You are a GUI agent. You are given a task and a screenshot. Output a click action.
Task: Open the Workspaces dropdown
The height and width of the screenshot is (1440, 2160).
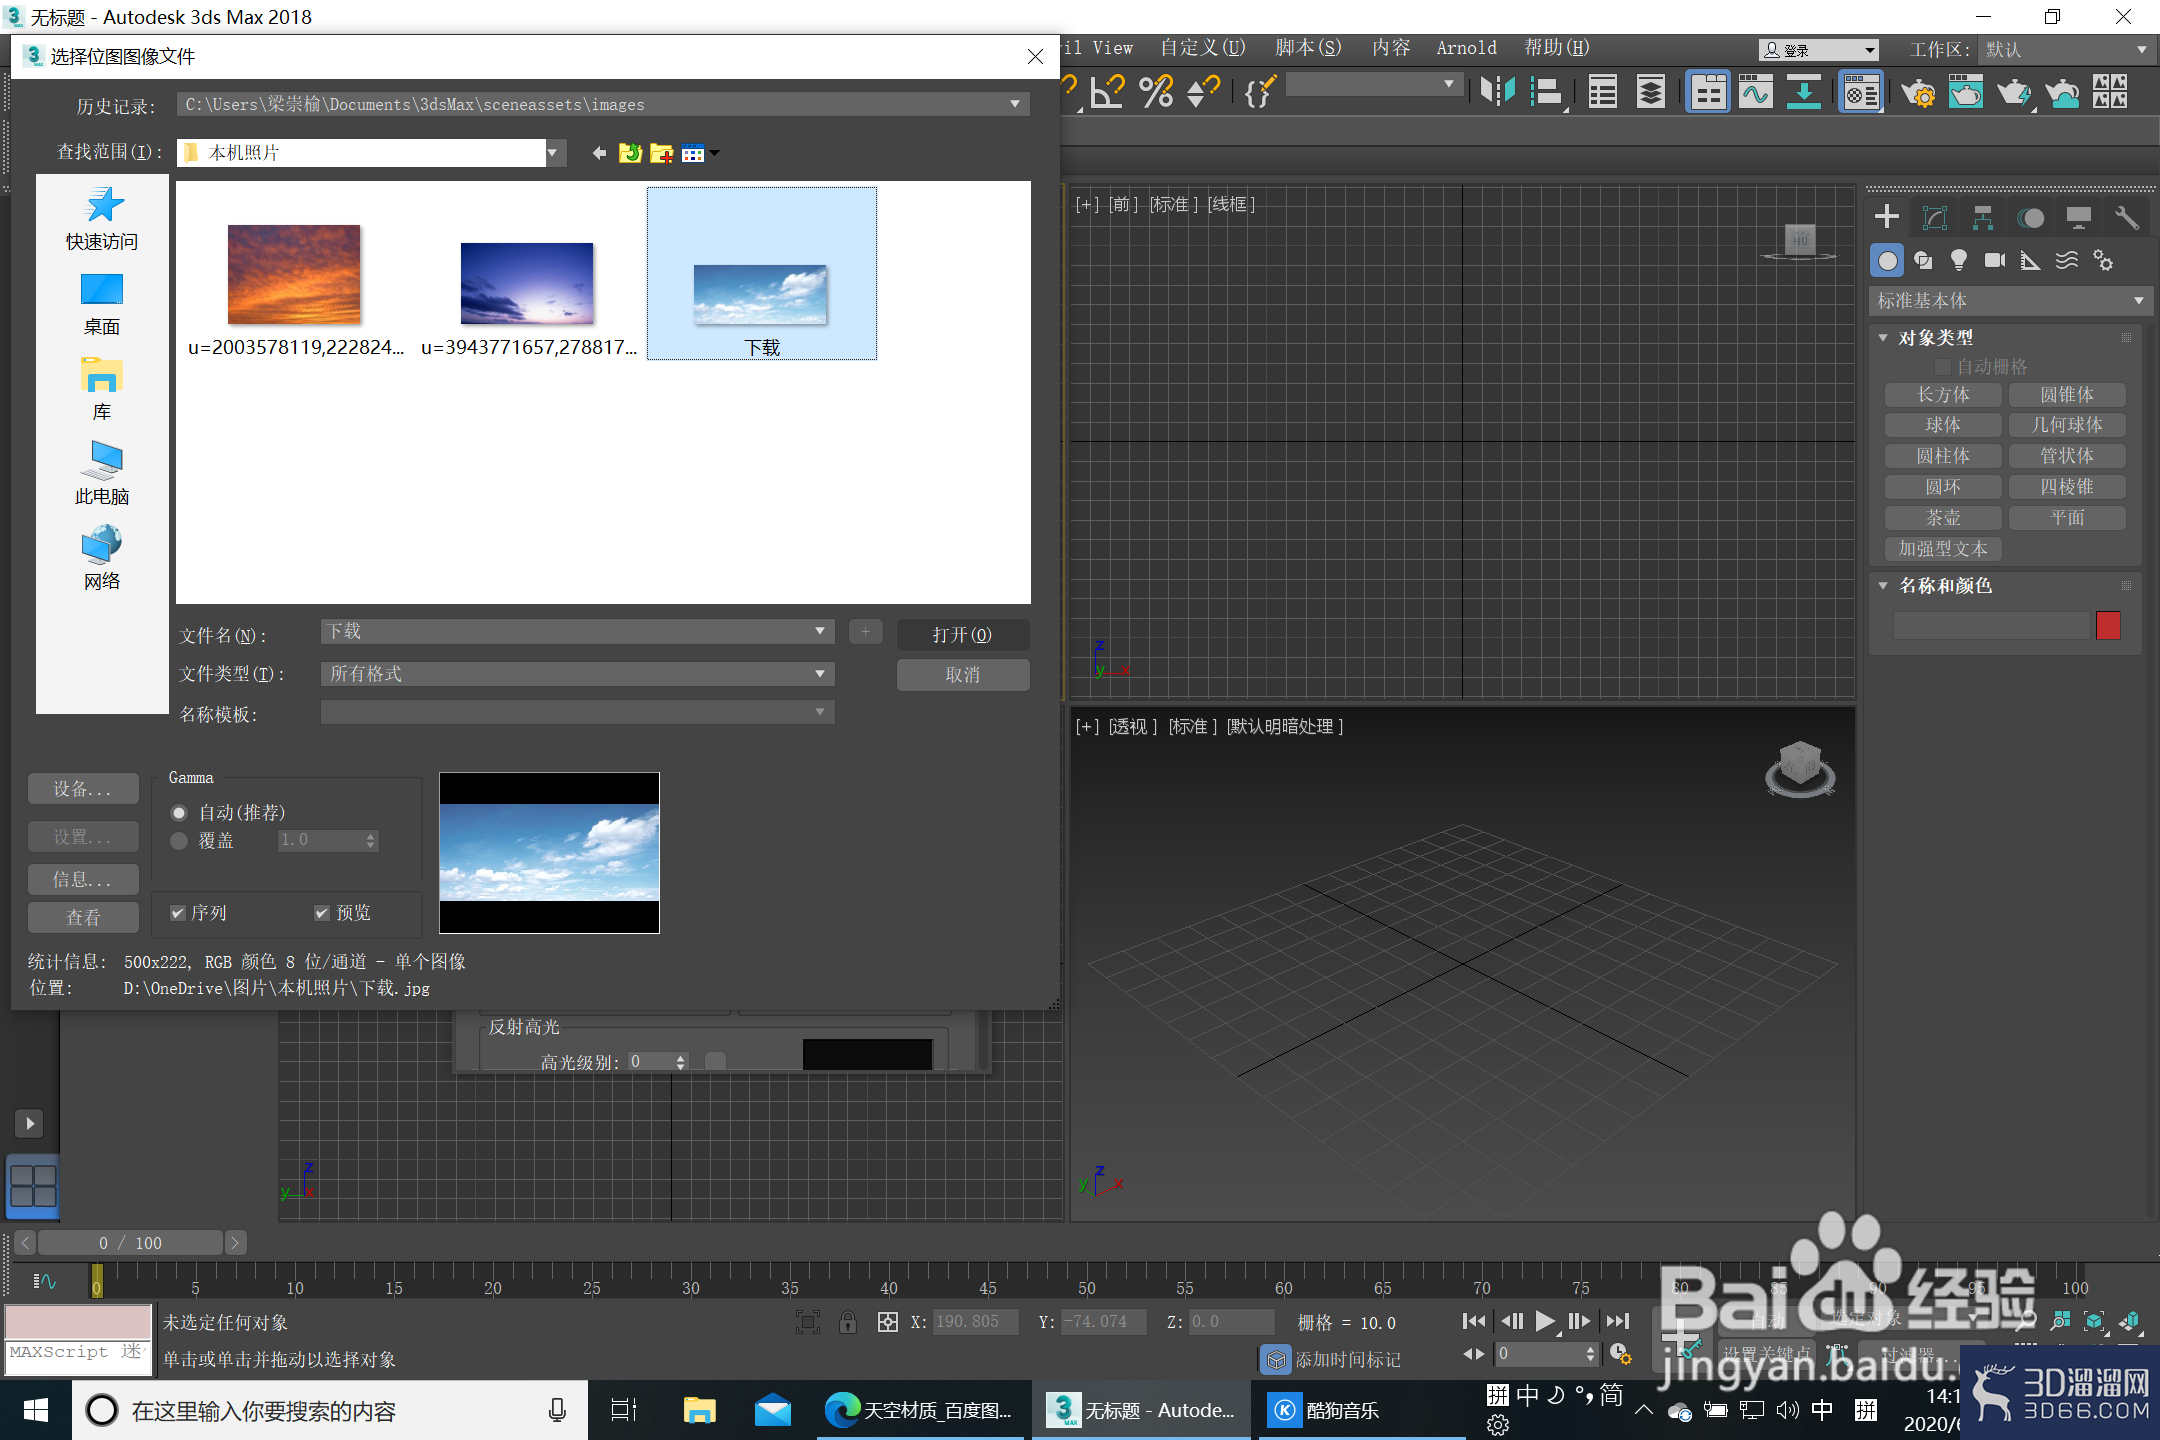pyautogui.click(x=2066, y=49)
